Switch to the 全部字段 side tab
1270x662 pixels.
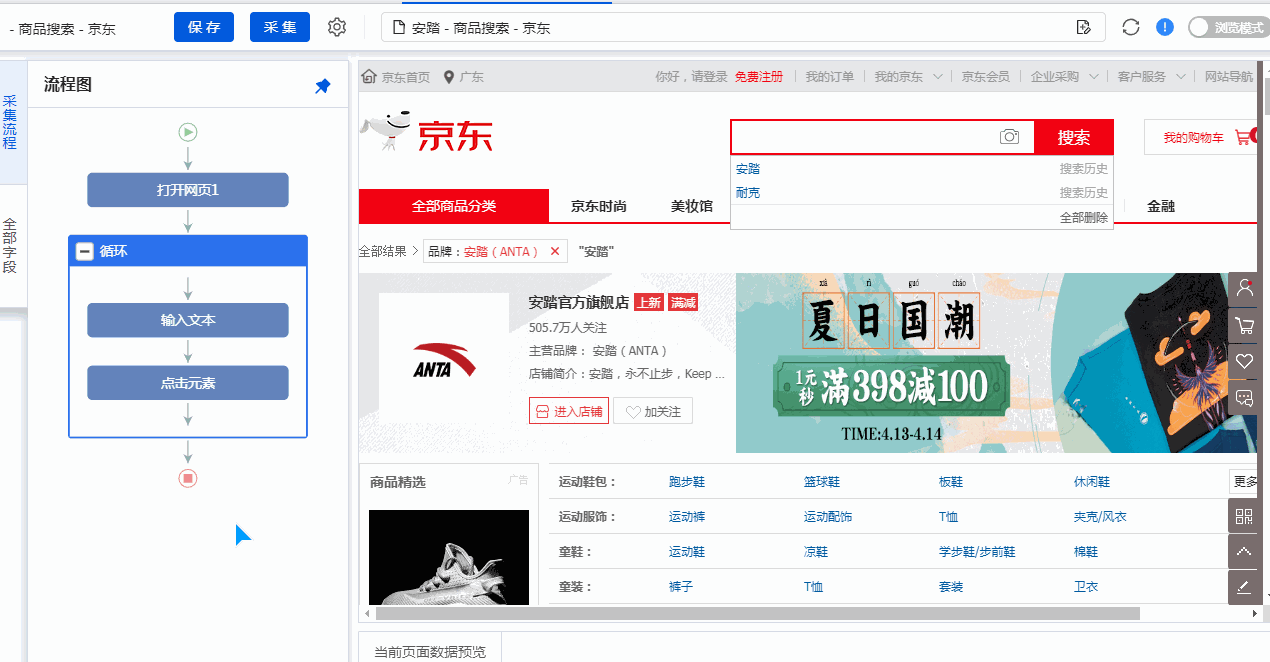point(10,246)
